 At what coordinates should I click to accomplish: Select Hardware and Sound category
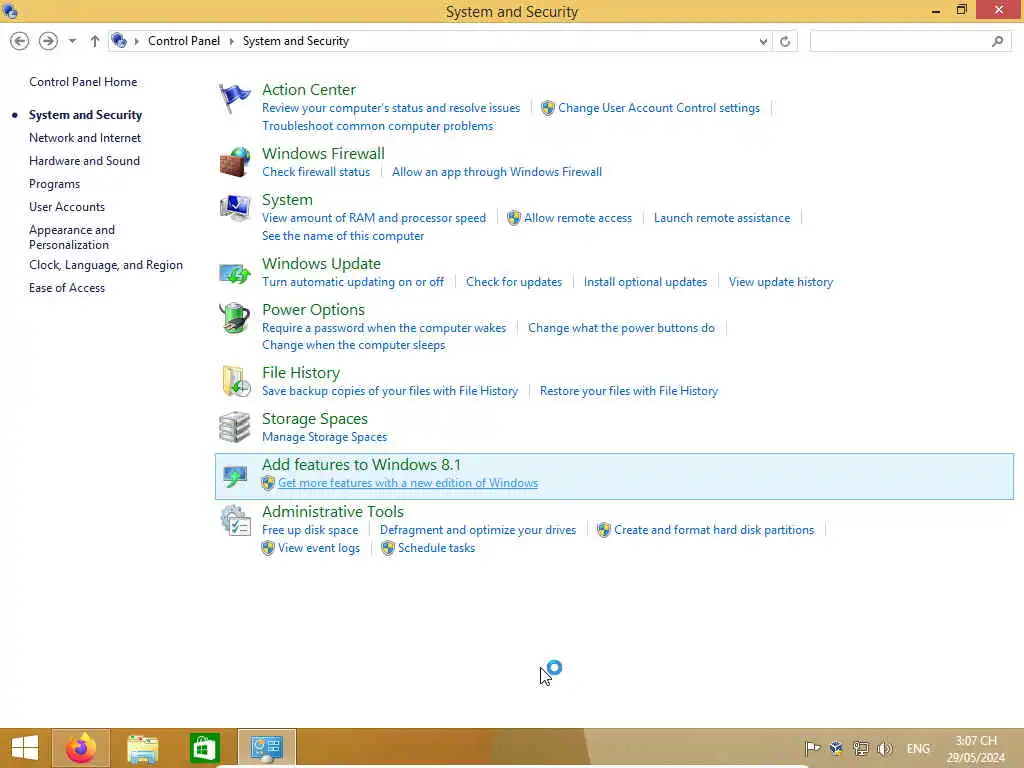[x=84, y=161]
